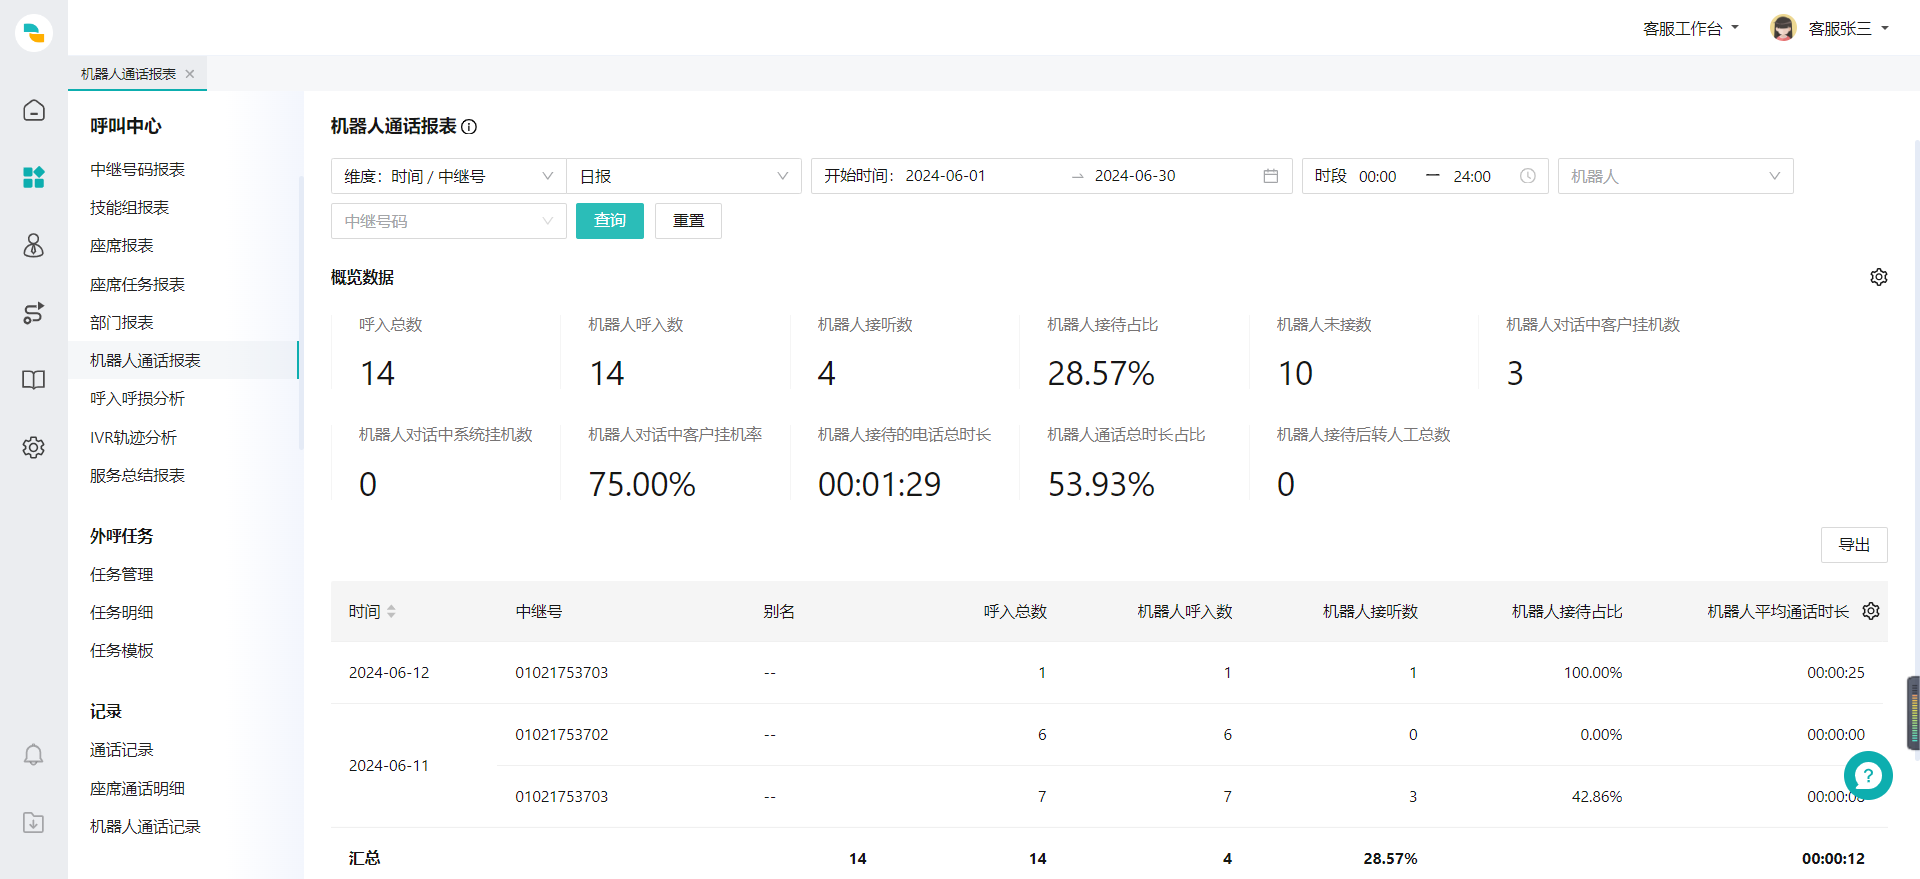
Task: Open 通话记录 in sidebar
Action: coord(122,750)
